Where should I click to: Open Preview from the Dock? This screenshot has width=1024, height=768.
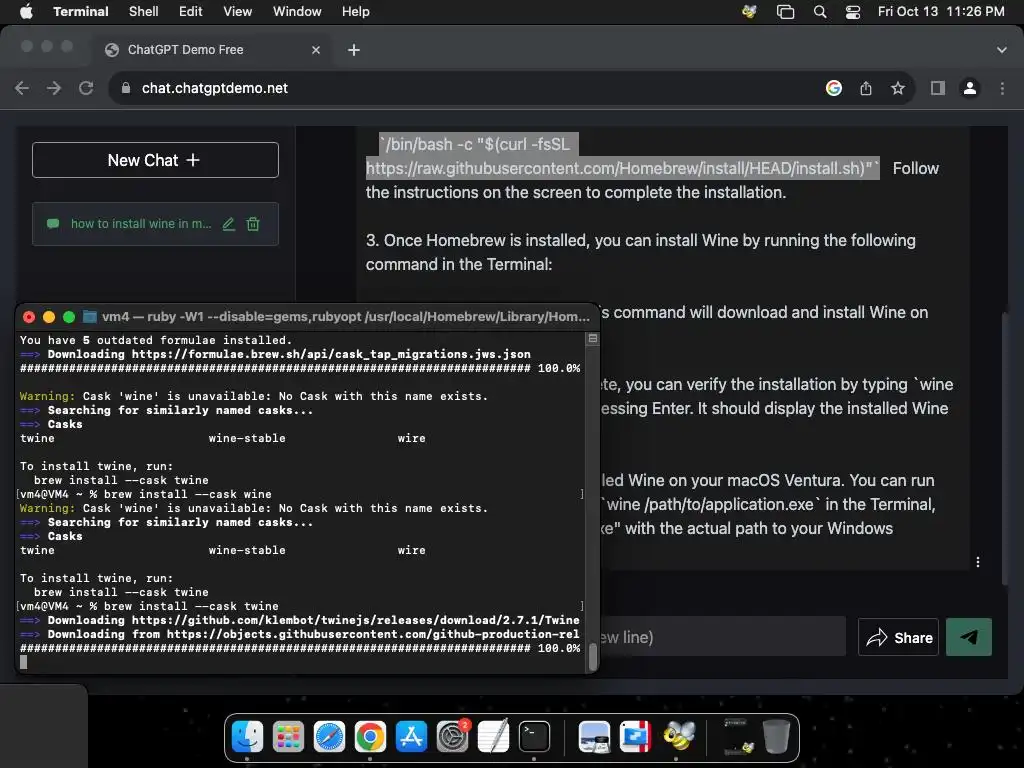click(x=594, y=737)
